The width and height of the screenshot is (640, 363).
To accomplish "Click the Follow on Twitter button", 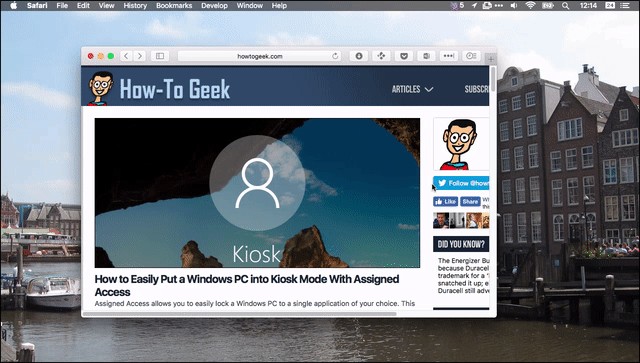I will [x=461, y=183].
